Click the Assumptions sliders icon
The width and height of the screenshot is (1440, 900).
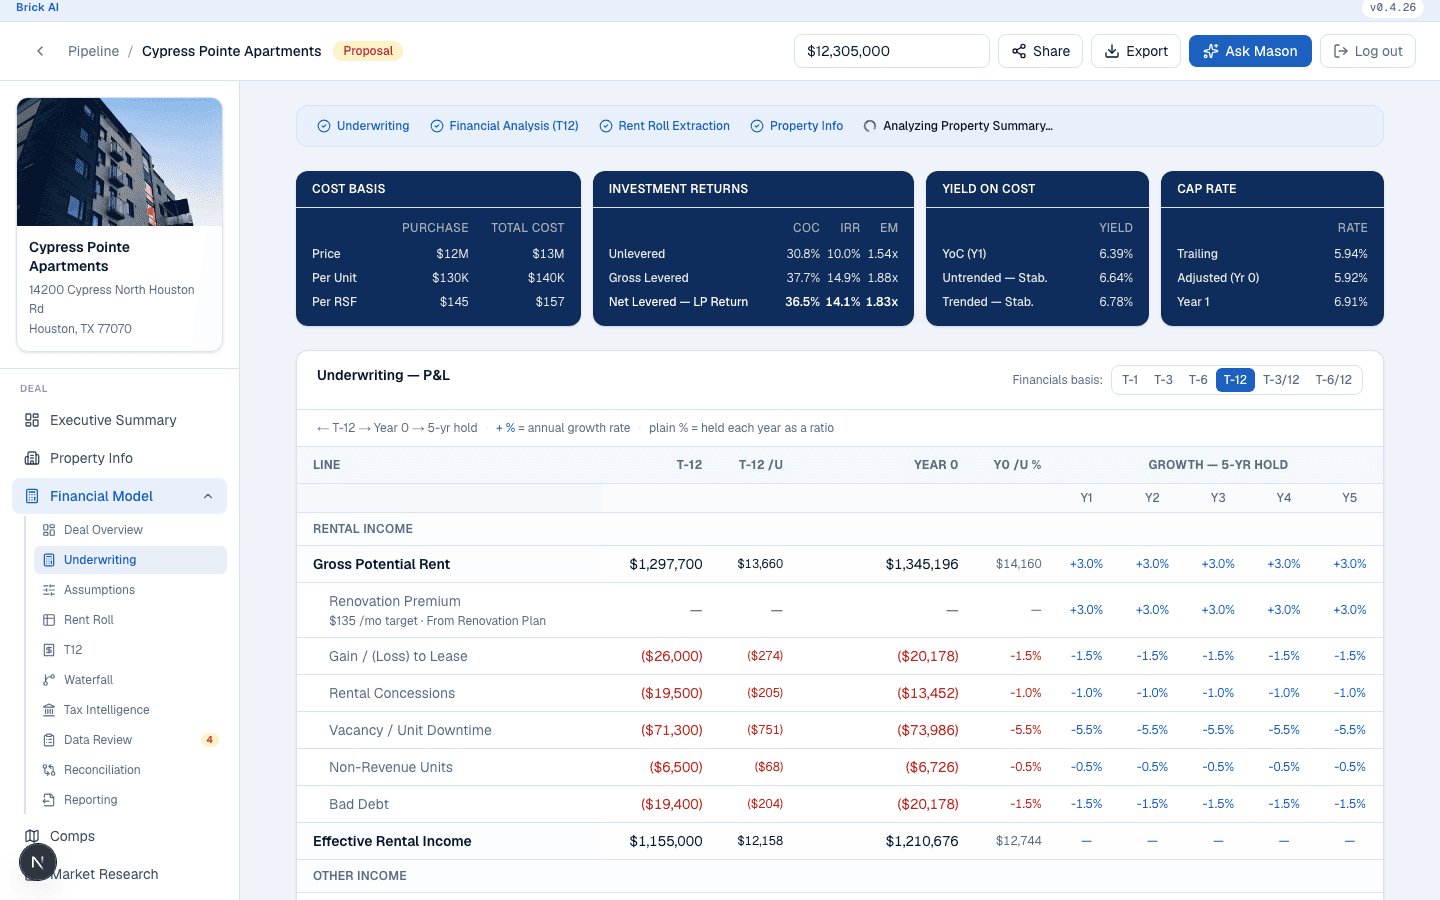[49, 590]
